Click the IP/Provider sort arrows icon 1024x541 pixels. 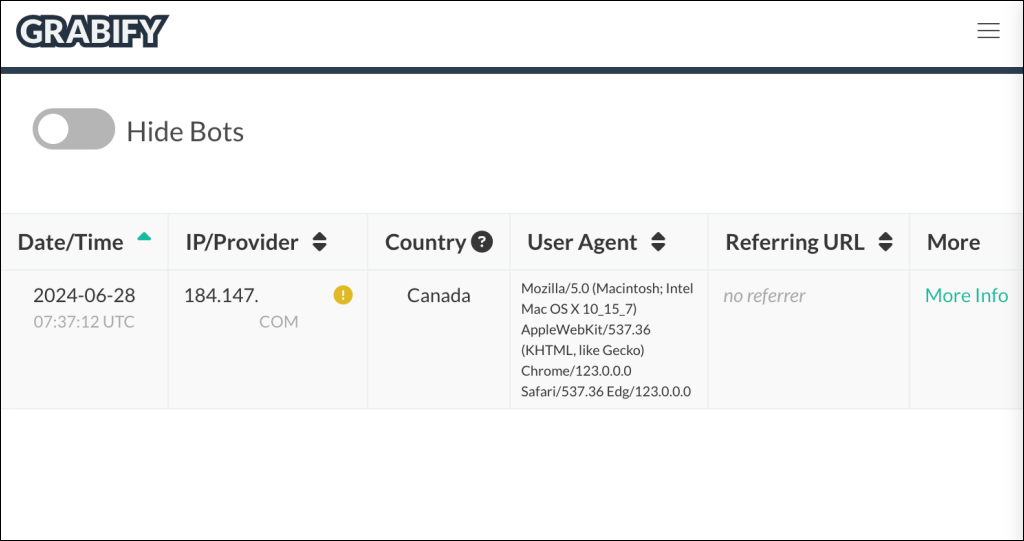pos(320,242)
